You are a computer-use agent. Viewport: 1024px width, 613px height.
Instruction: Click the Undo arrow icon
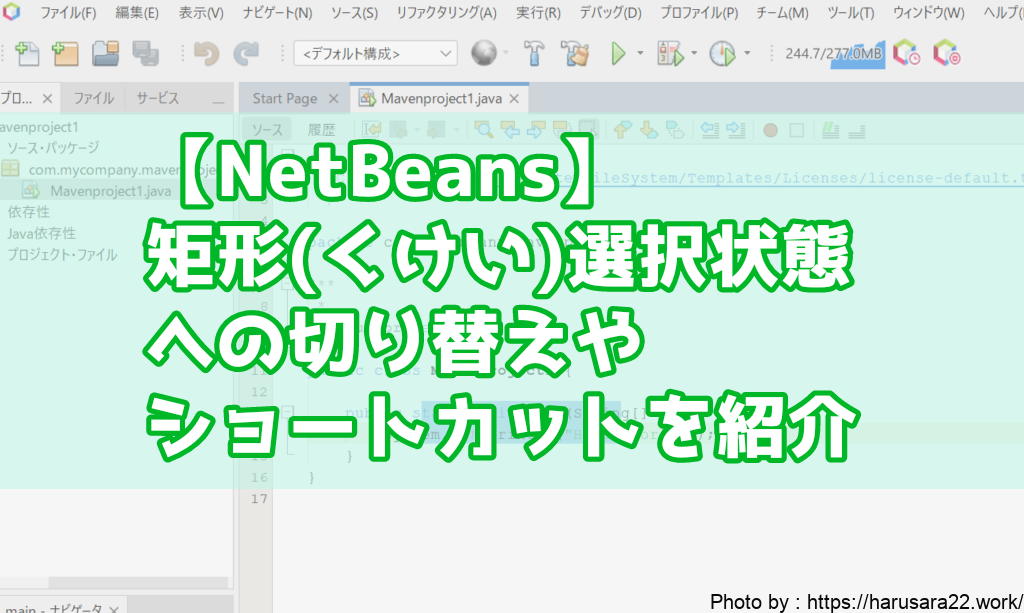(x=206, y=53)
